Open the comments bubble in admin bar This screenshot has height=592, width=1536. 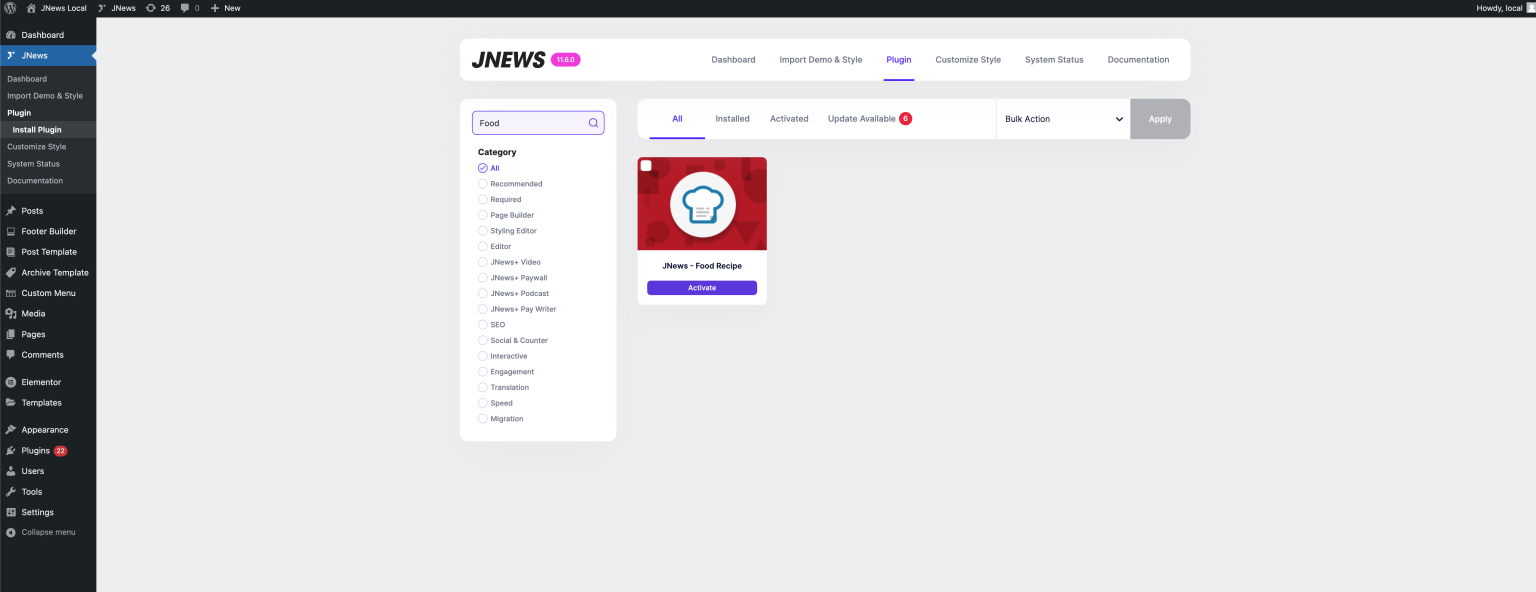(185, 8)
